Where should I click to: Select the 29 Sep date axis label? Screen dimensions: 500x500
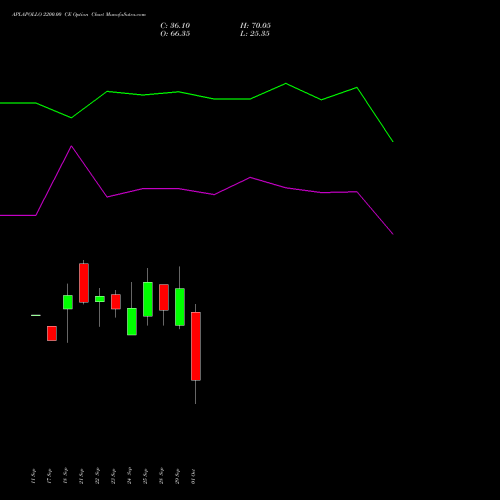pyautogui.click(x=177, y=476)
